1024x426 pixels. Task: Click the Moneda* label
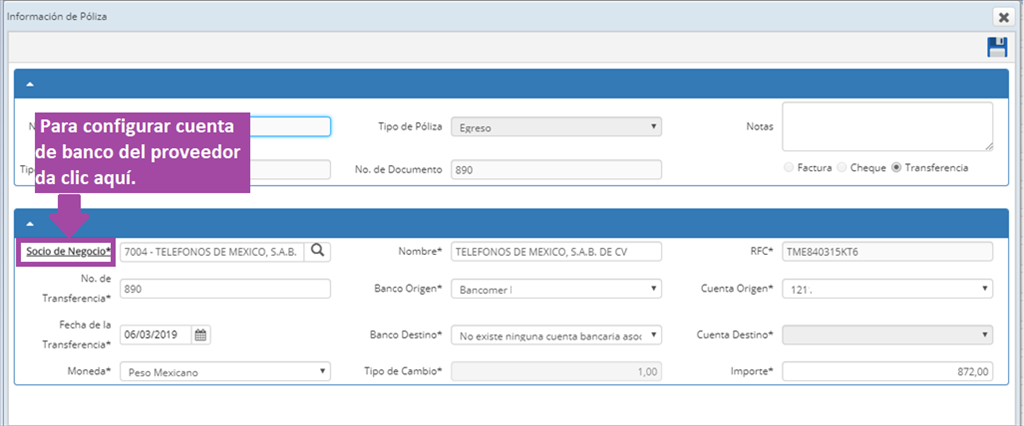pyautogui.click(x=91, y=372)
